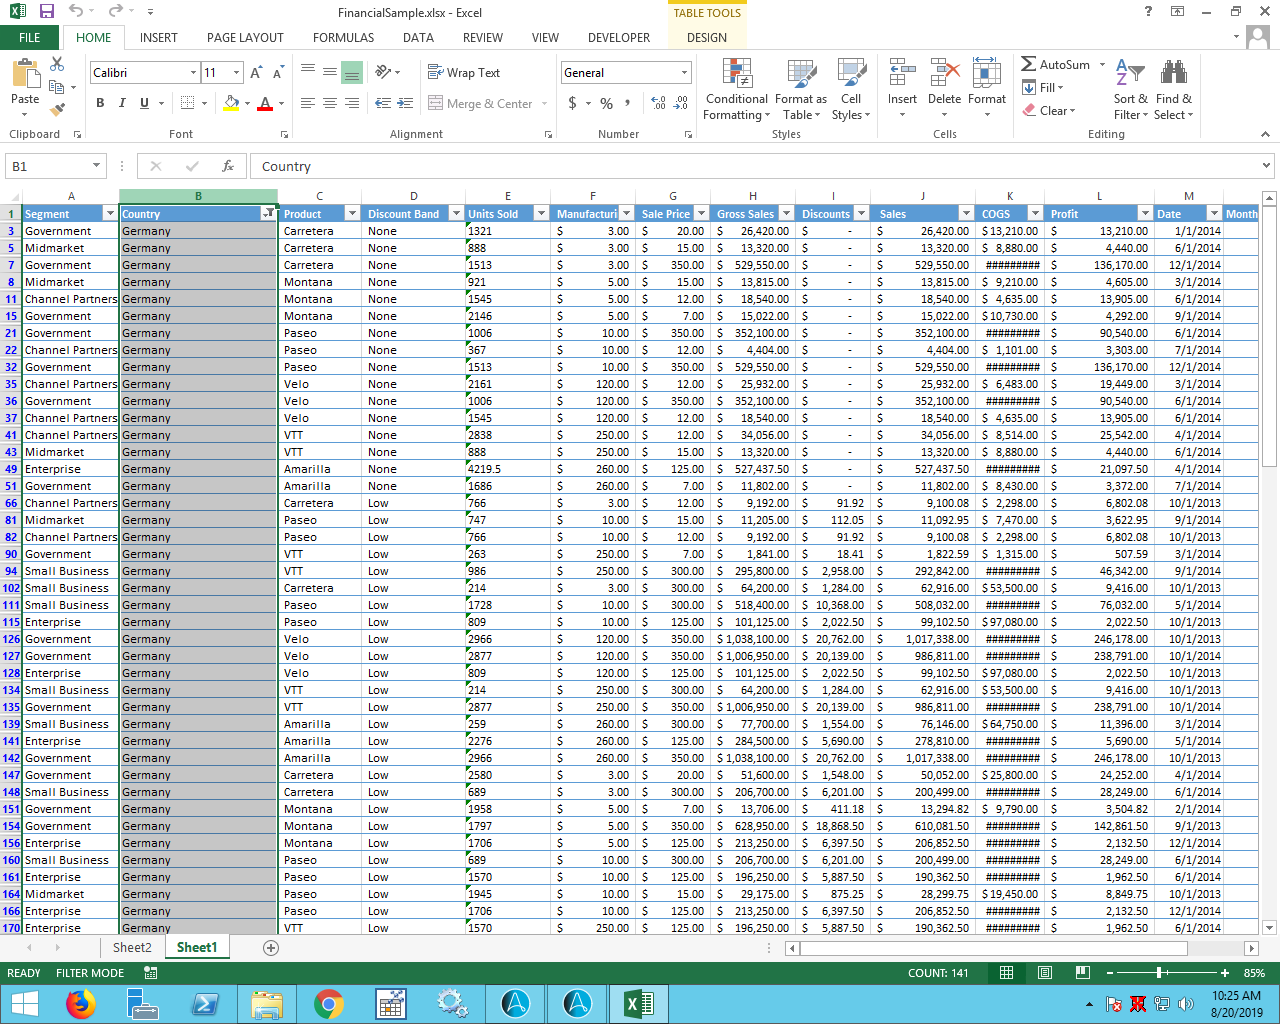Click the Format Painter brush icon
Image resolution: width=1280 pixels, height=1024 pixels.
57,110
